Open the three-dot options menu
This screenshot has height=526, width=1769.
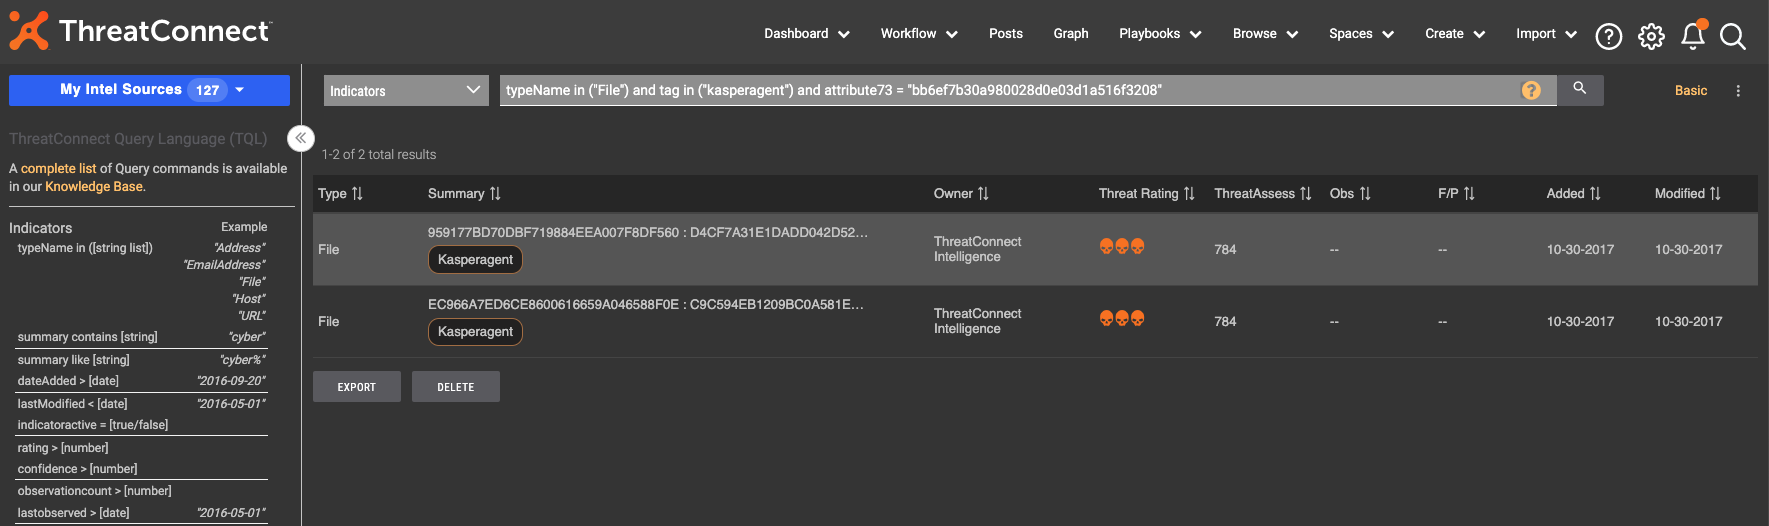(1738, 90)
